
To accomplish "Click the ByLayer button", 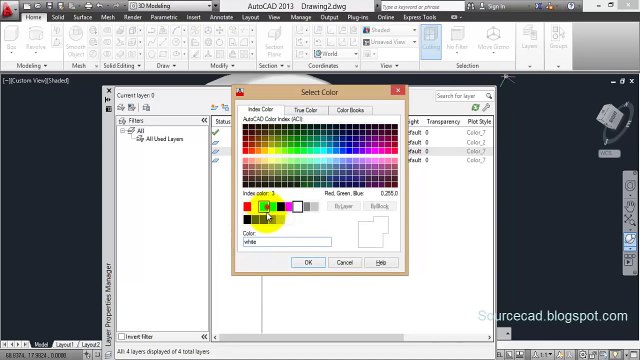I will click(343, 206).
